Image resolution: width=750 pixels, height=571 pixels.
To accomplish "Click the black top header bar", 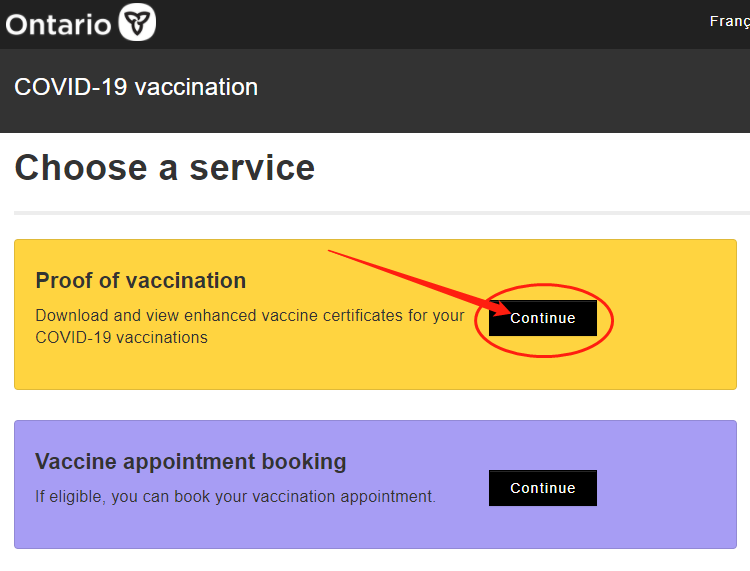I will coord(375,24).
